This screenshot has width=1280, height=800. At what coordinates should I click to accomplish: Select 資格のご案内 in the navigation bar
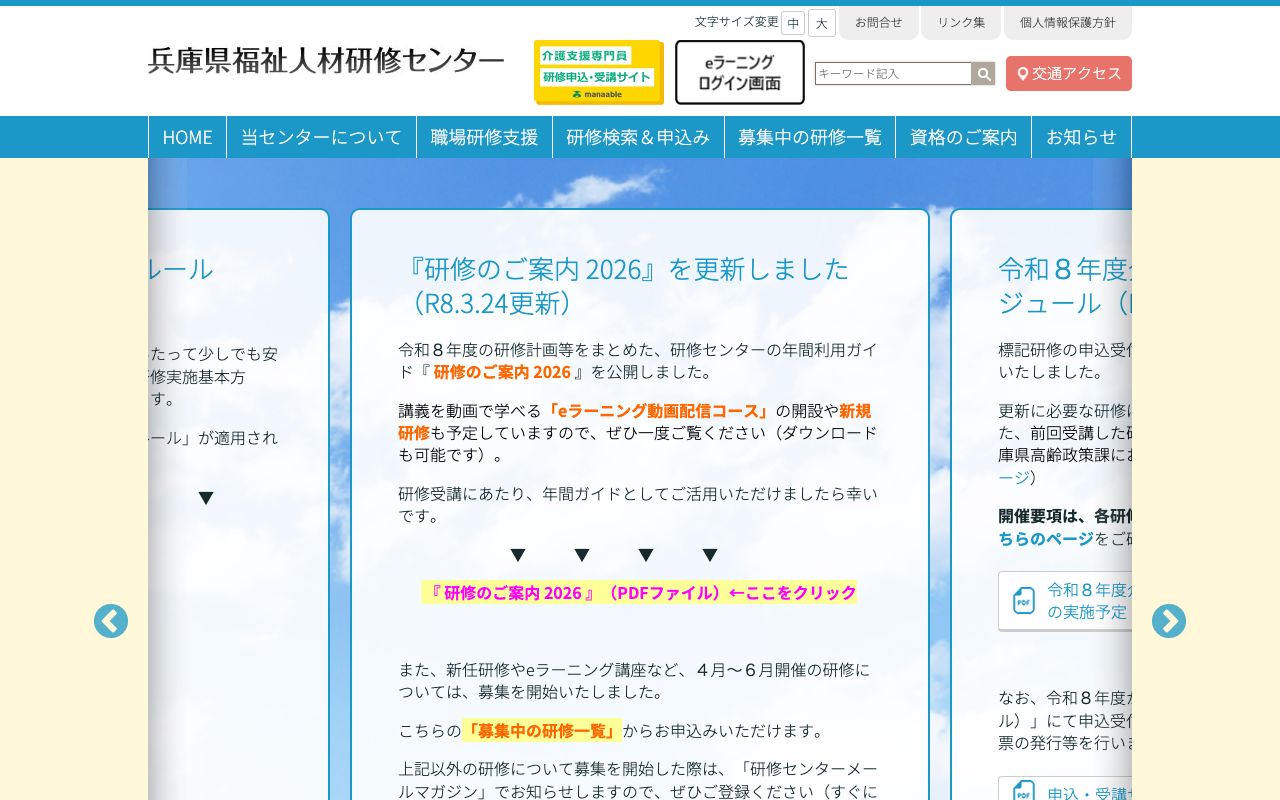pyautogui.click(x=963, y=137)
